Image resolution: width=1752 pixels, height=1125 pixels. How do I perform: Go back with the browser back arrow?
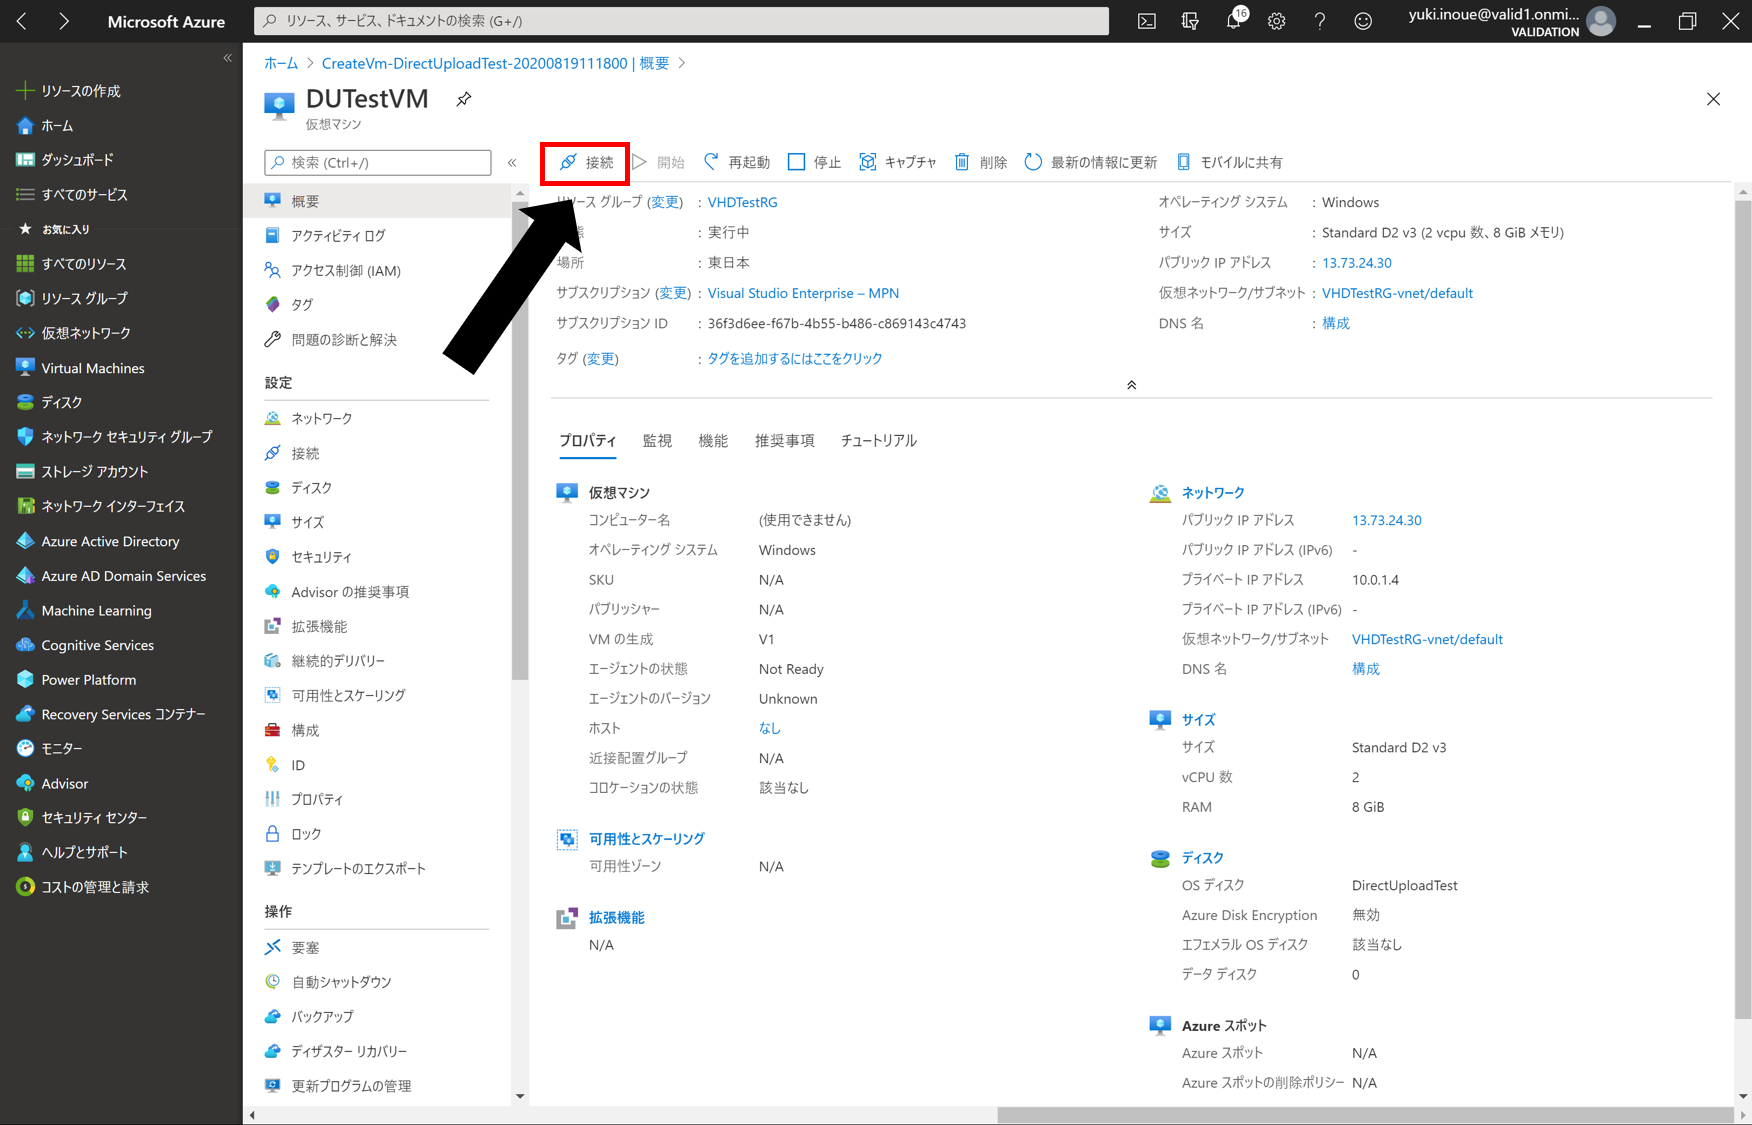click(22, 21)
